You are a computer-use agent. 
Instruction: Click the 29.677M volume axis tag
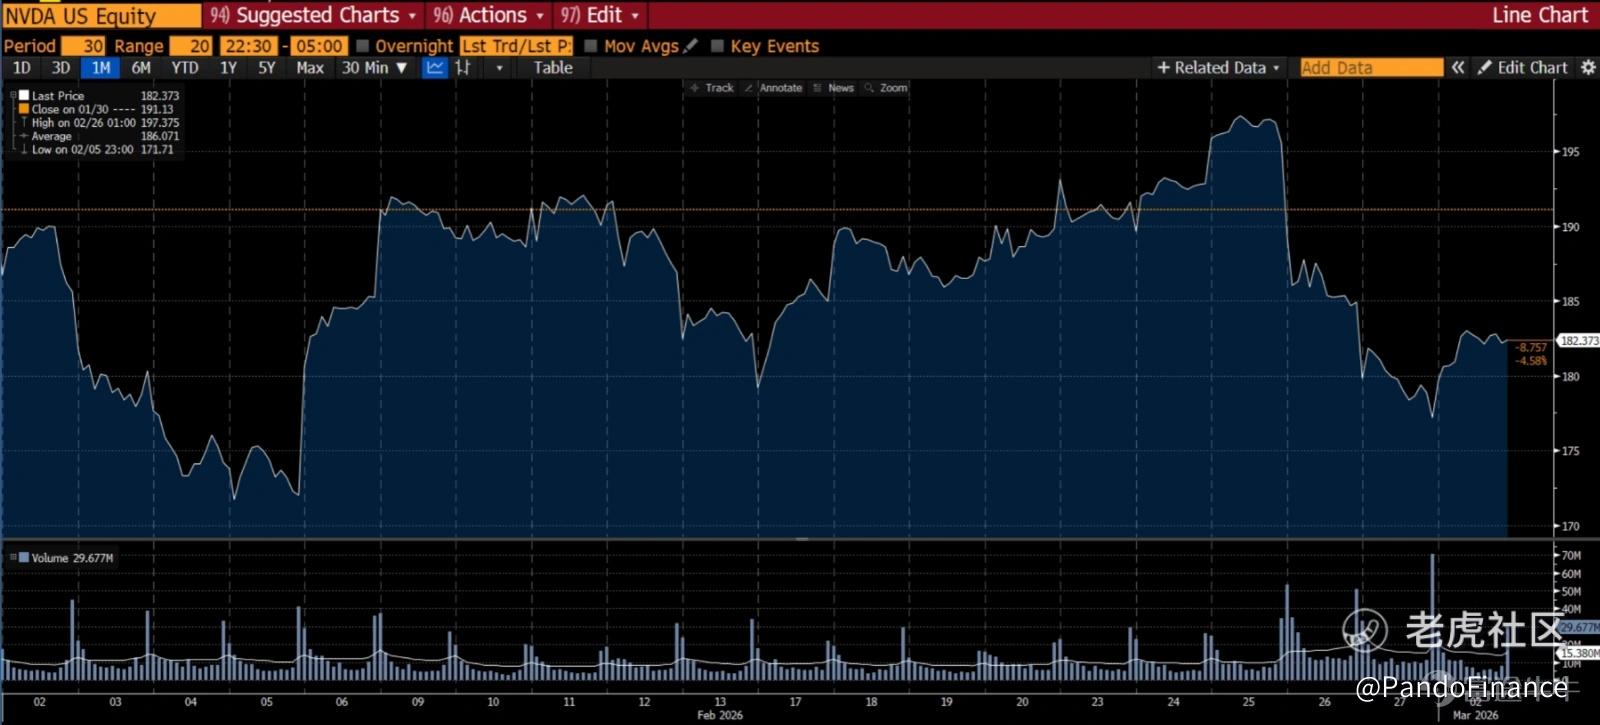click(1579, 628)
